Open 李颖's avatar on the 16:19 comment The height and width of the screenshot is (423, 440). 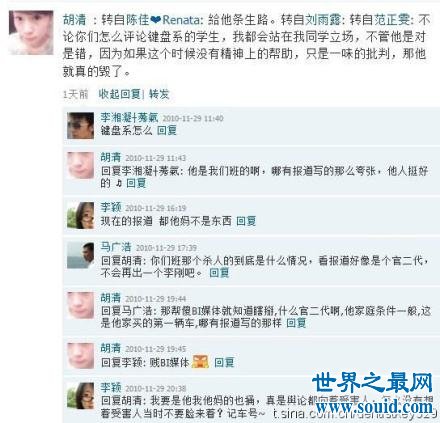pyautogui.click(x=80, y=215)
